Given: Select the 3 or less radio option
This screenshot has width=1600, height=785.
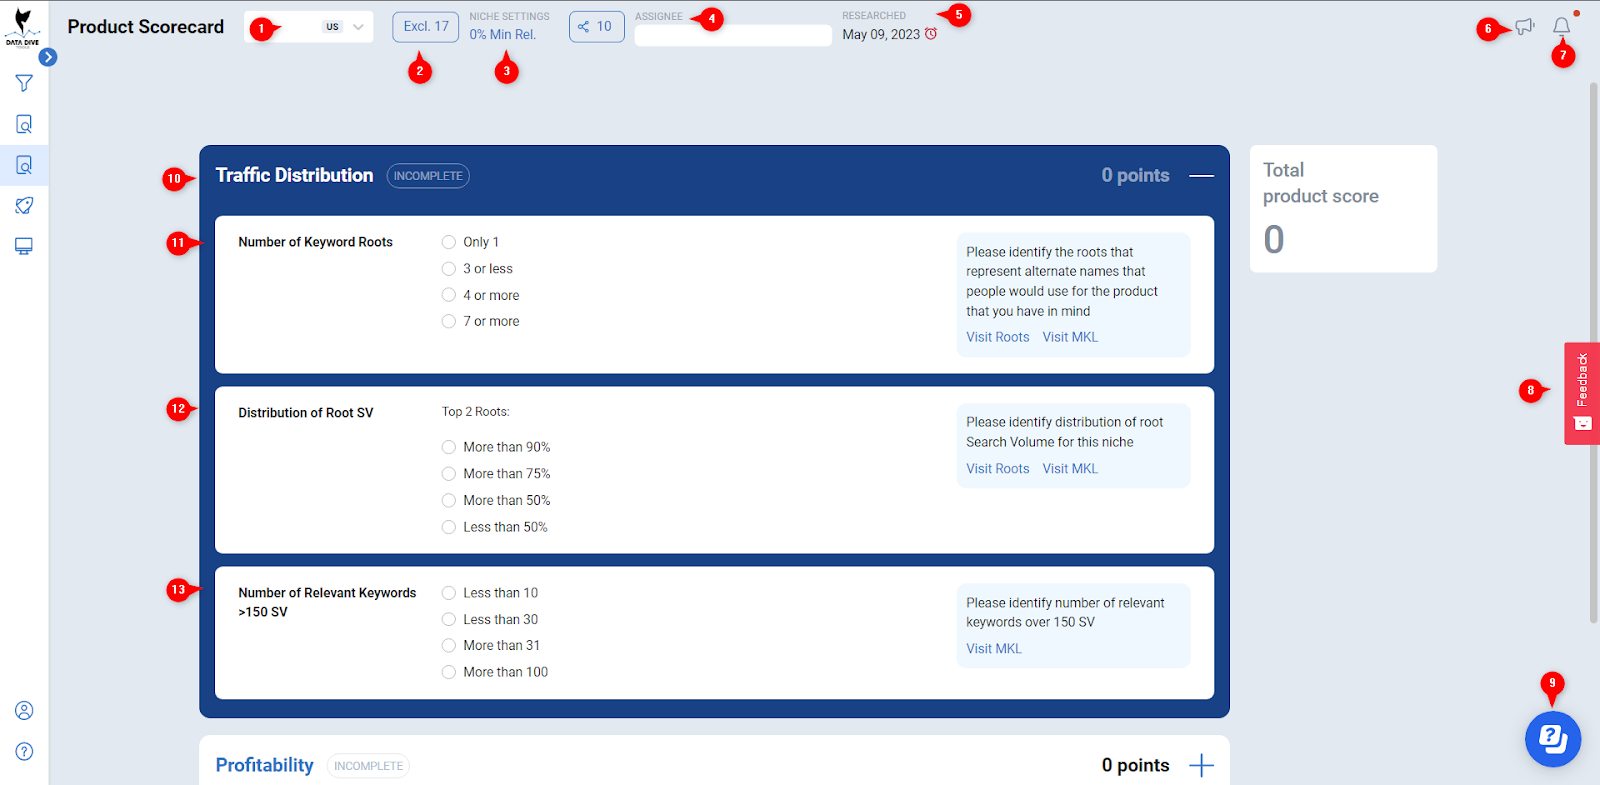Looking at the screenshot, I should [449, 268].
